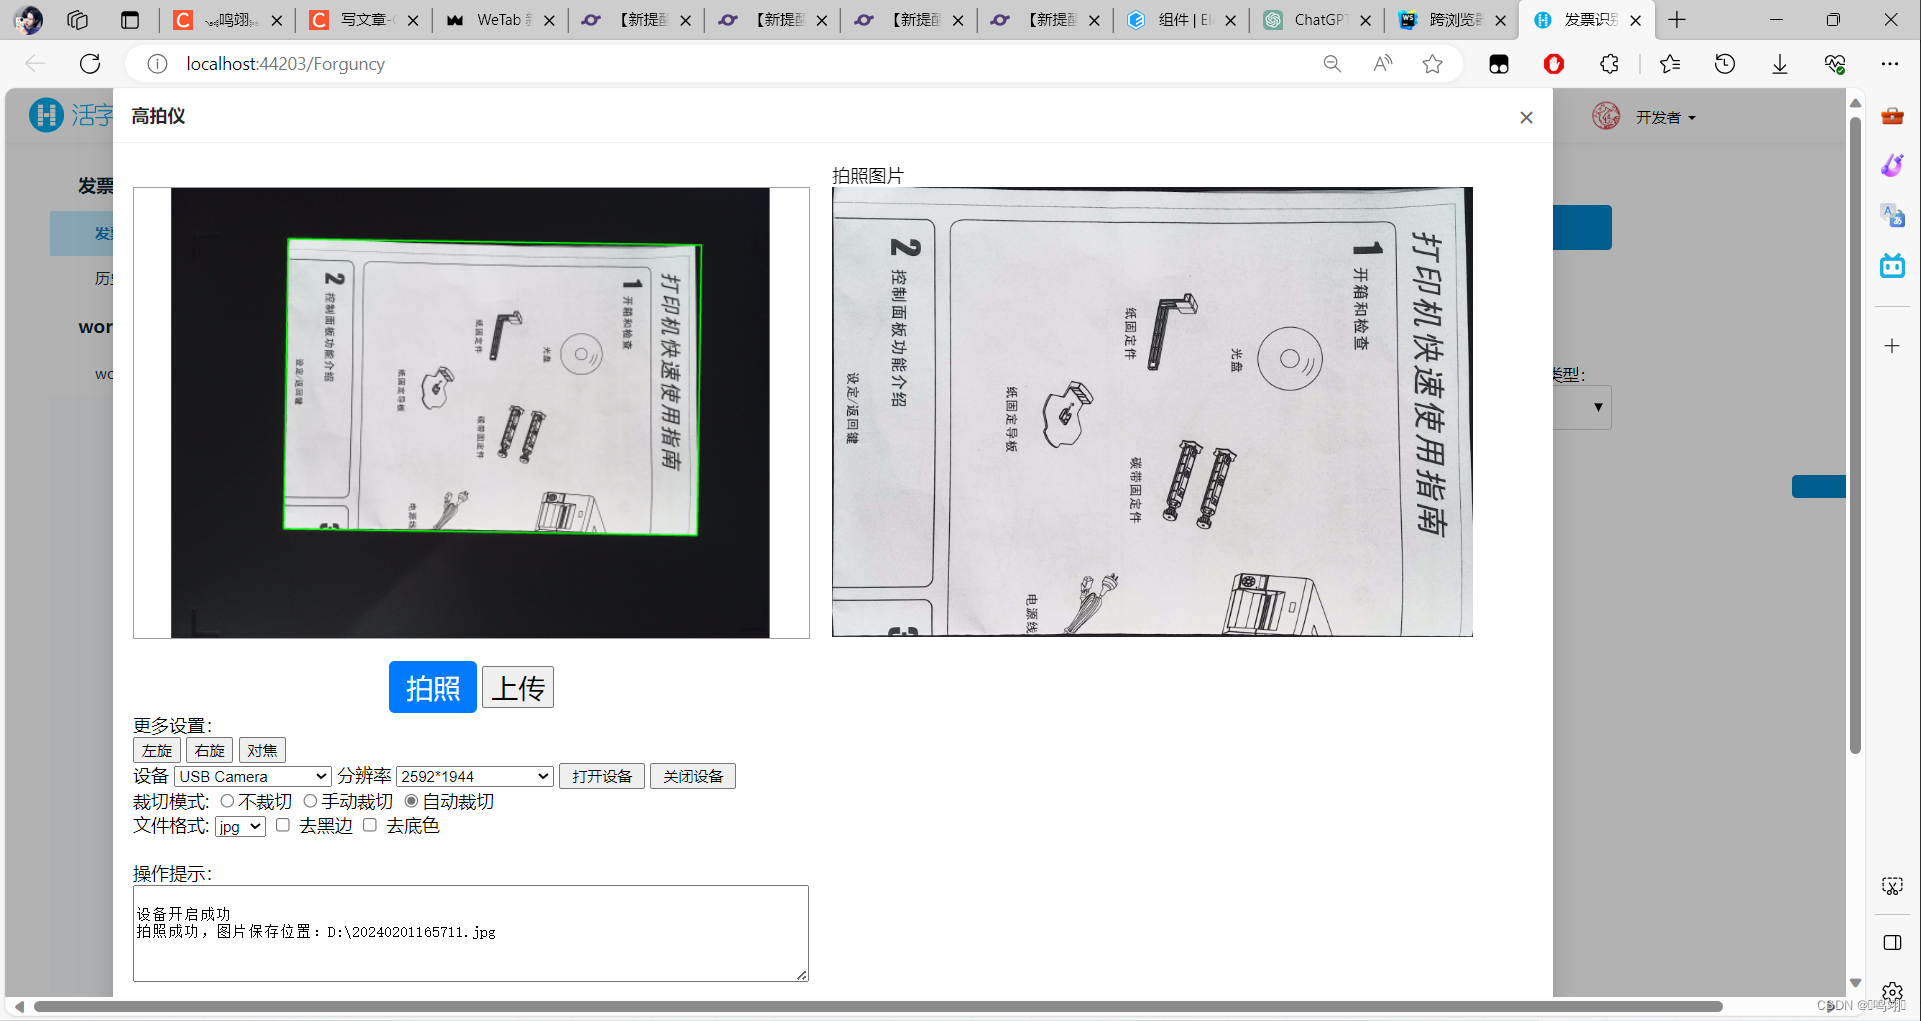Open the sidebar Bilibili icon
Screen dimensions: 1921x1021
coord(1892,265)
